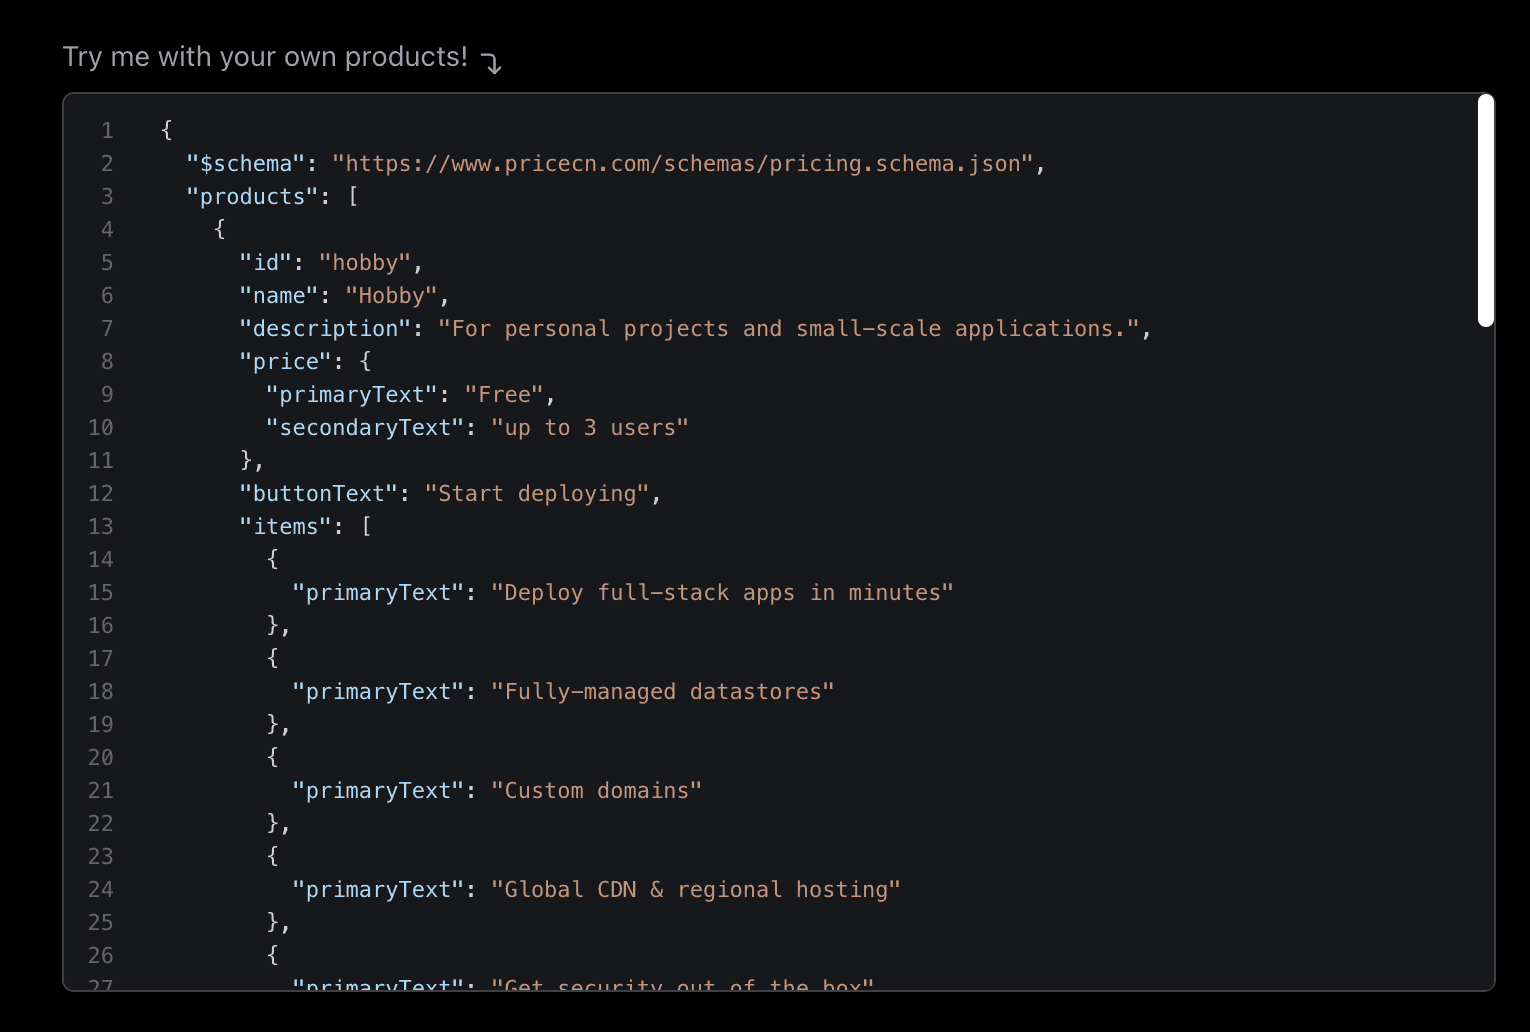1530x1032 pixels.
Task: Place cursor on "products" key
Action: click(252, 197)
